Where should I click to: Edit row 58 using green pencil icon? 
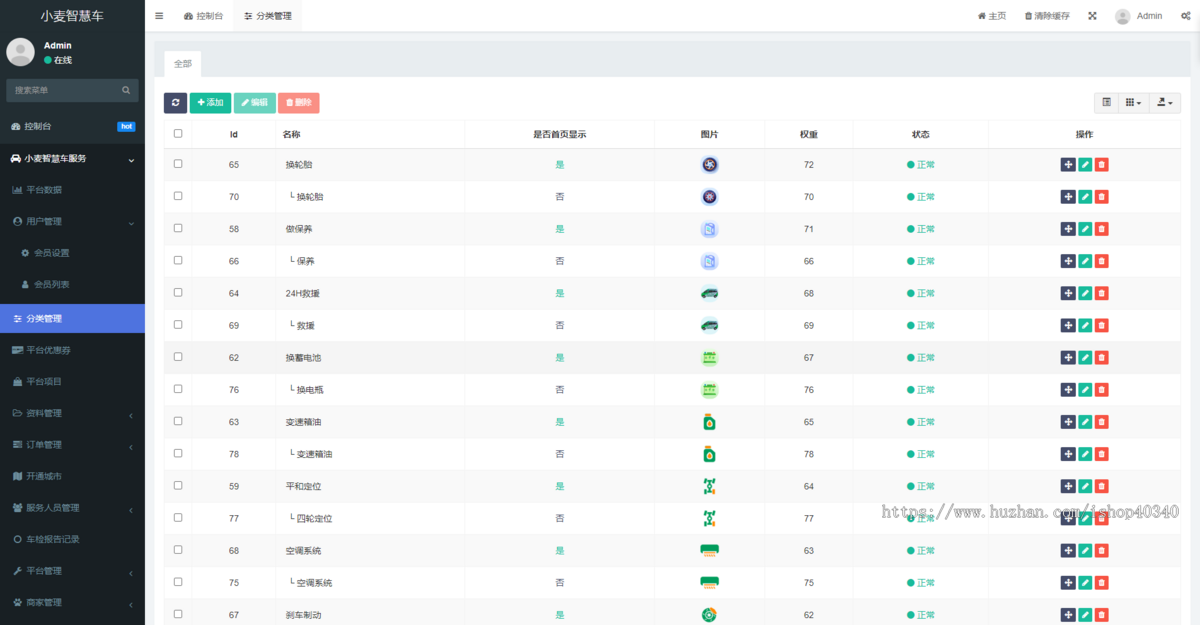point(1085,229)
